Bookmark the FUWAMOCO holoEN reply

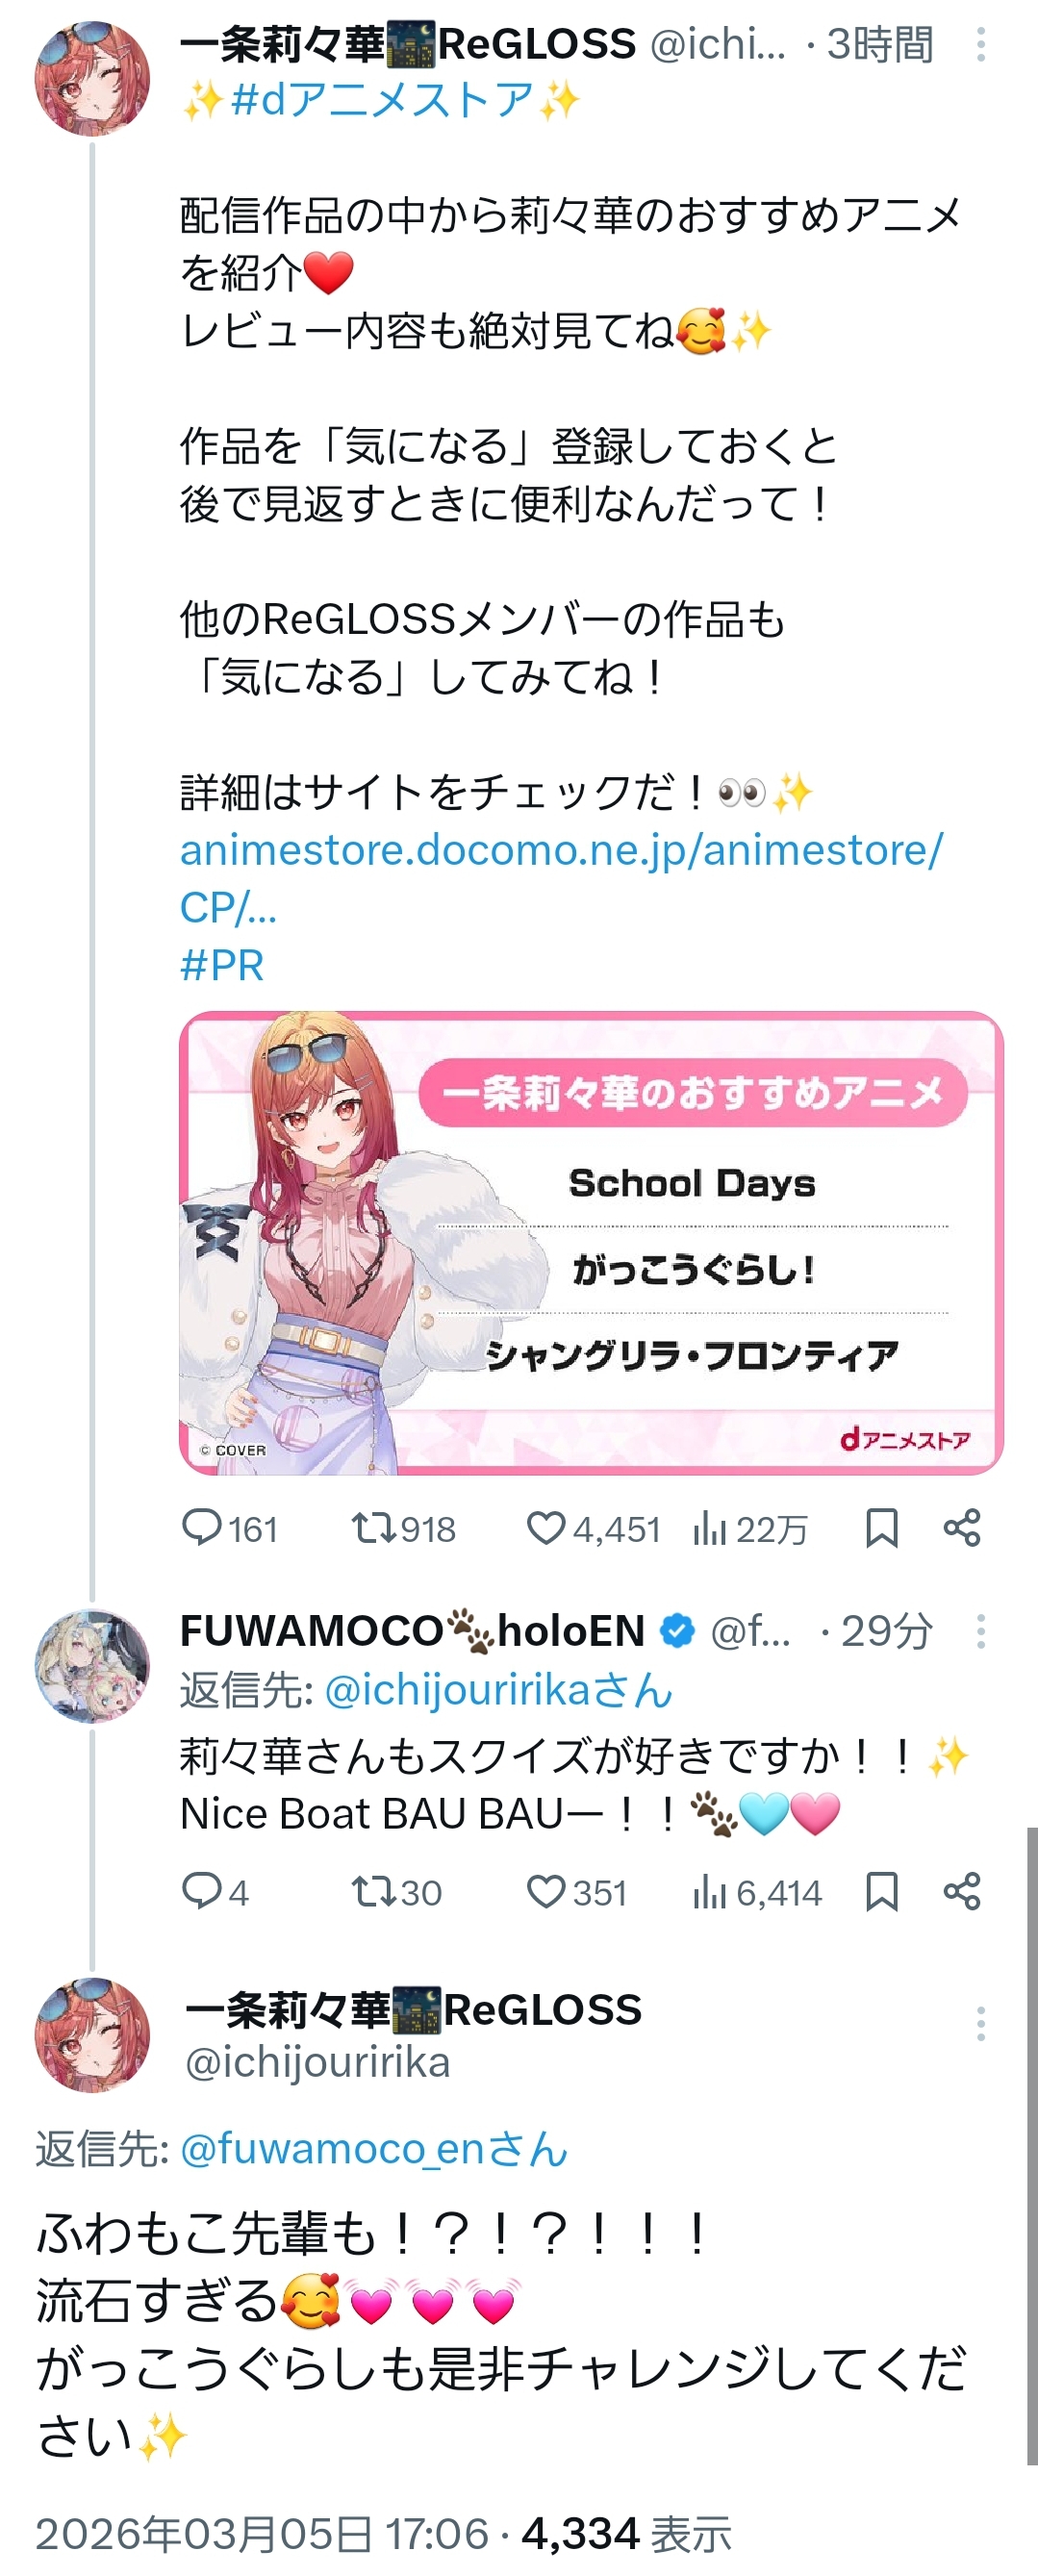pos(881,1891)
